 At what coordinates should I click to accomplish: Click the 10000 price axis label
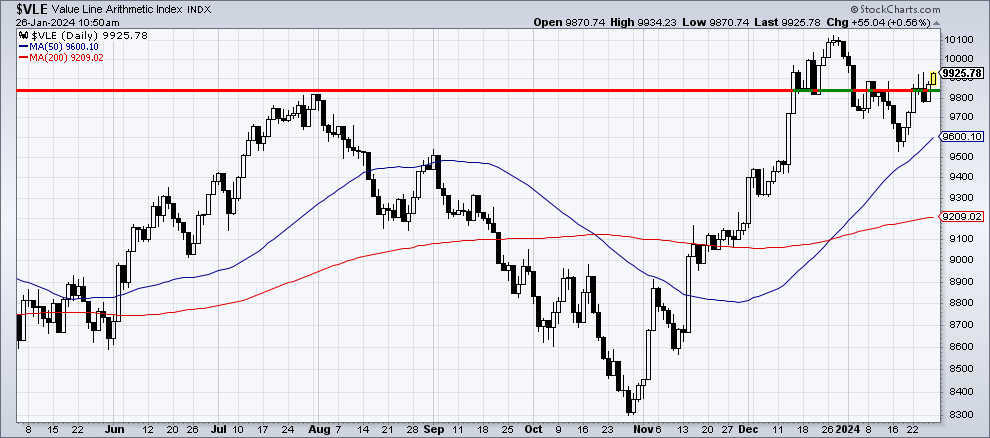957,59
